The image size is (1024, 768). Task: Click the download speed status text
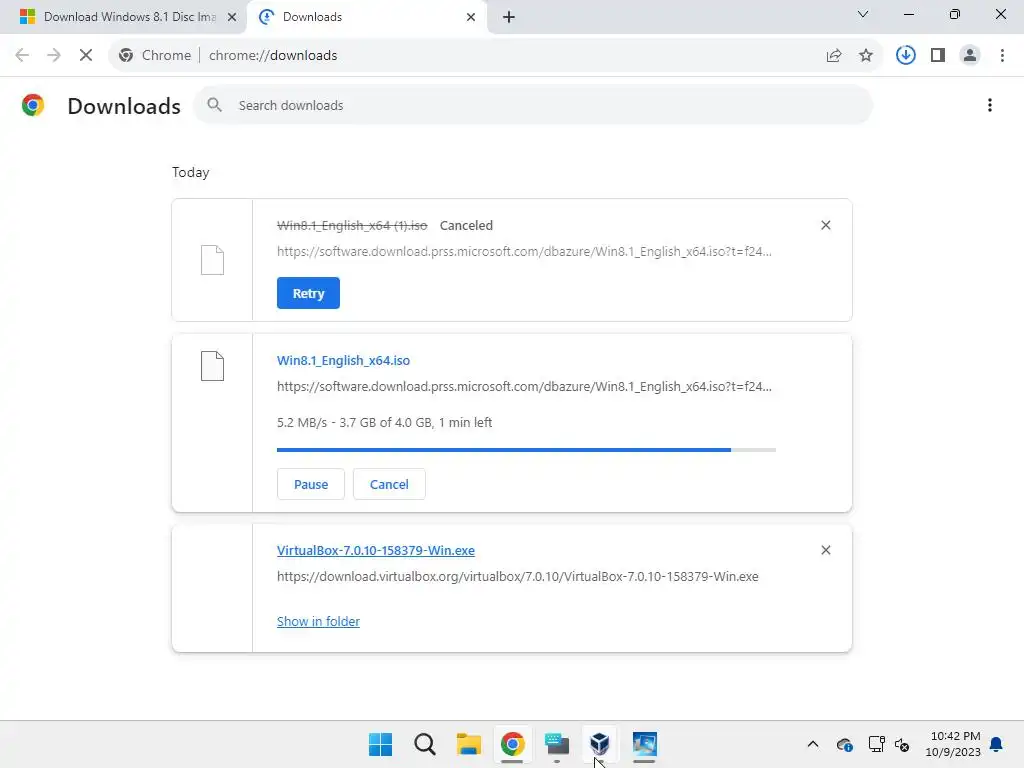pyautogui.click(x=385, y=423)
